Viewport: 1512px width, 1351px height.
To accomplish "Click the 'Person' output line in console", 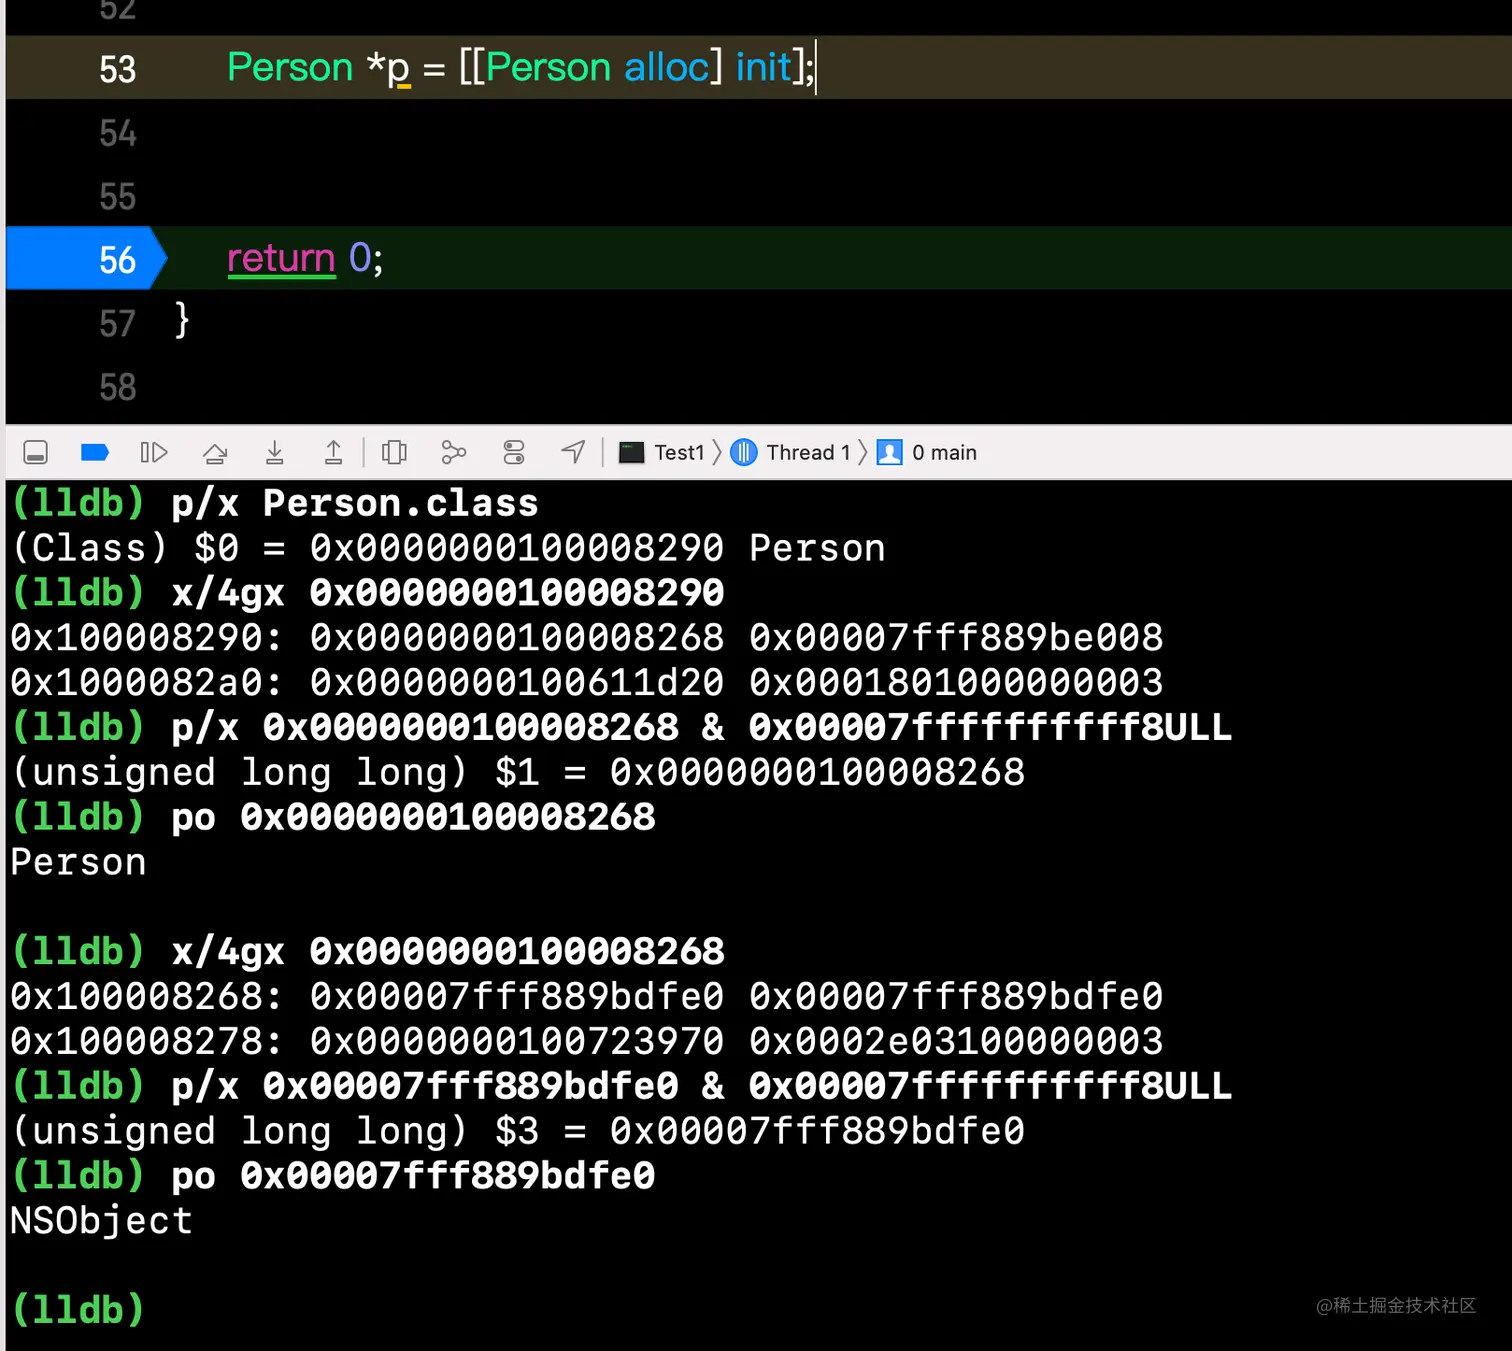I will click(78, 862).
